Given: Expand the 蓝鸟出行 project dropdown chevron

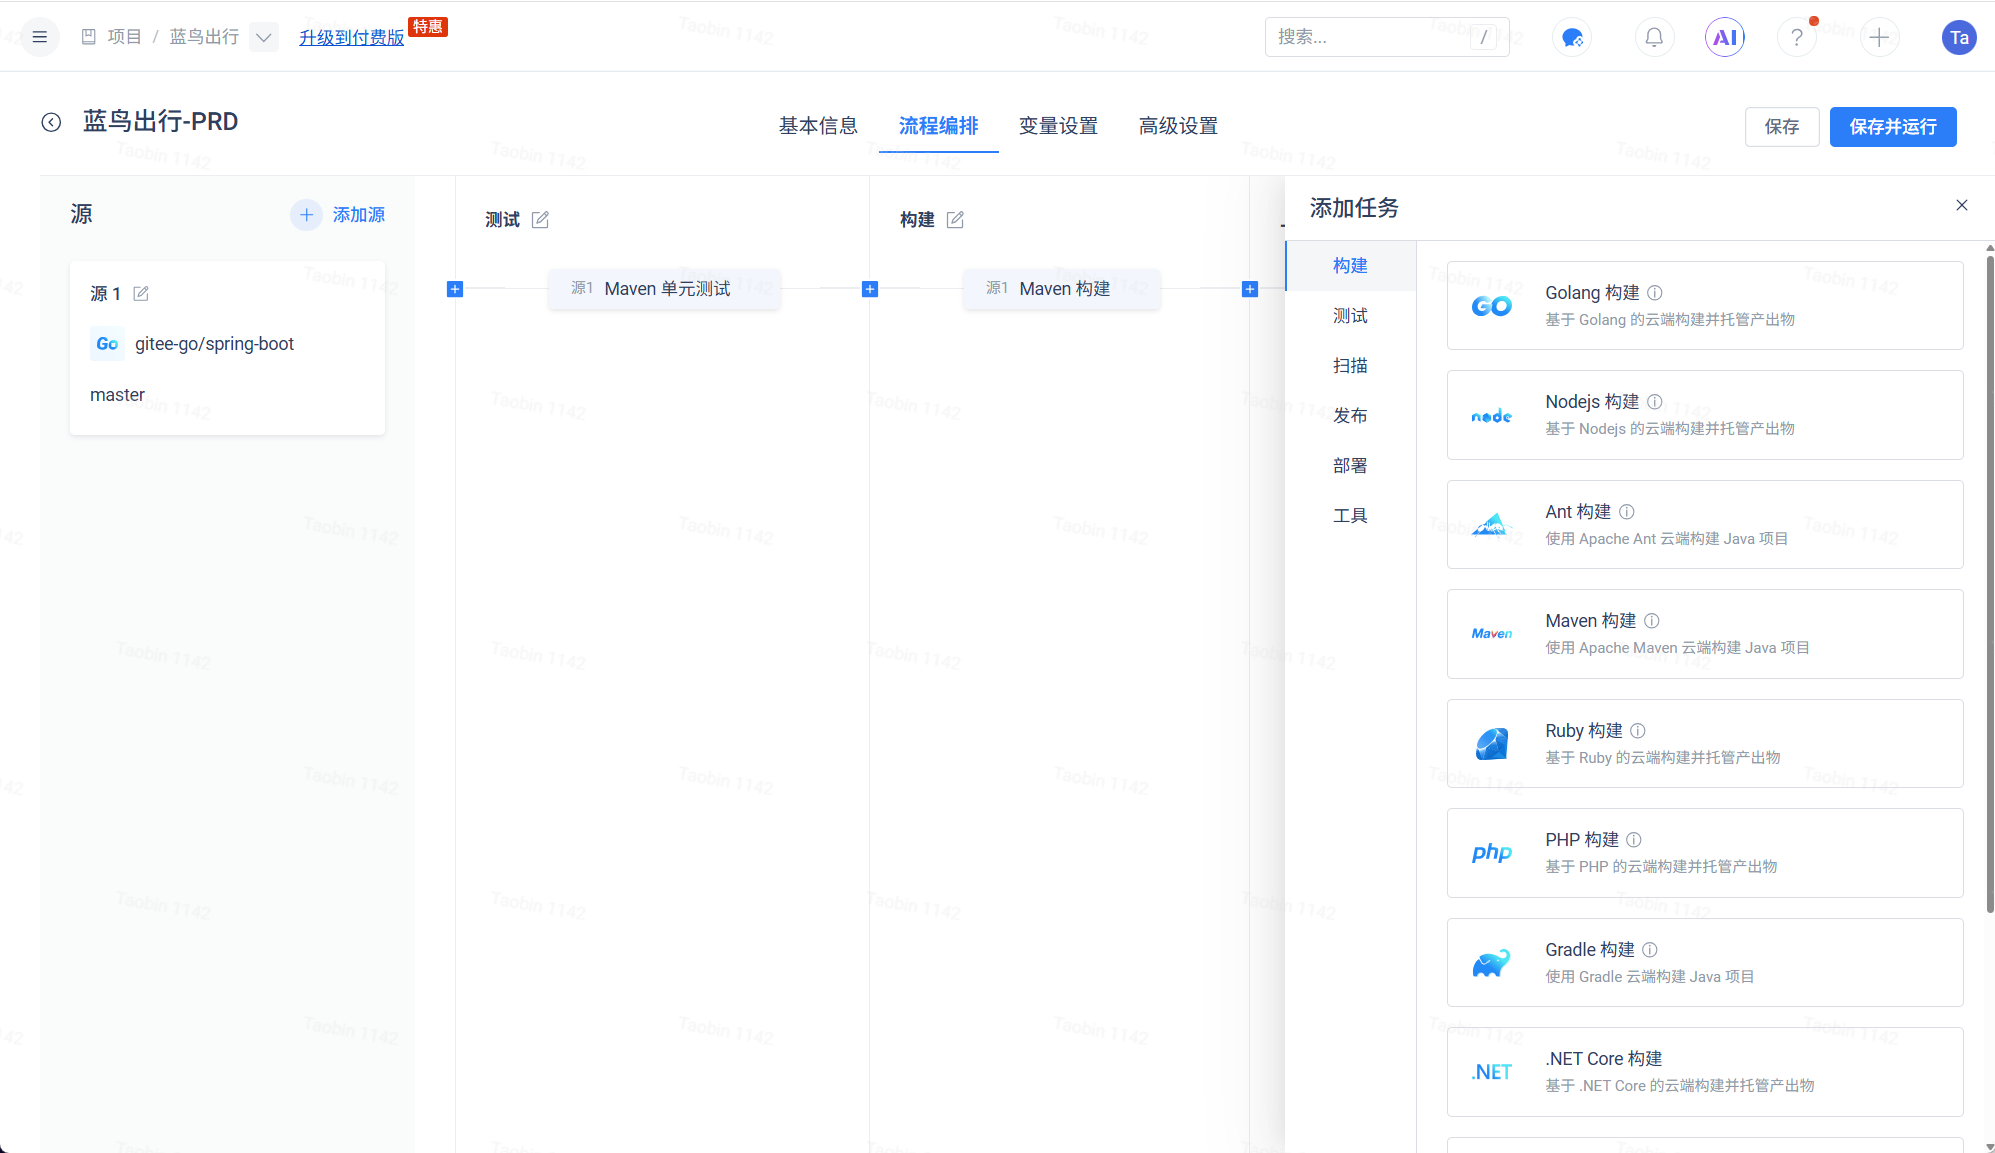Looking at the screenshot, I should [x=263, y=37].
